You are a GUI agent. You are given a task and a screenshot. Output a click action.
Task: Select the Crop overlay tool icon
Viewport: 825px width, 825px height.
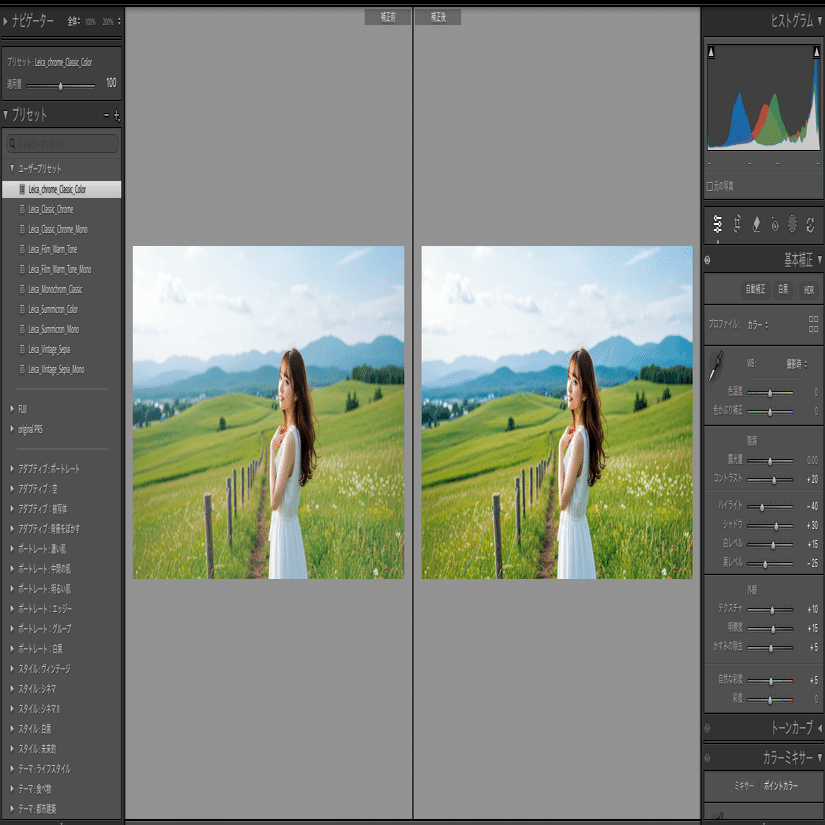(737, 224)
